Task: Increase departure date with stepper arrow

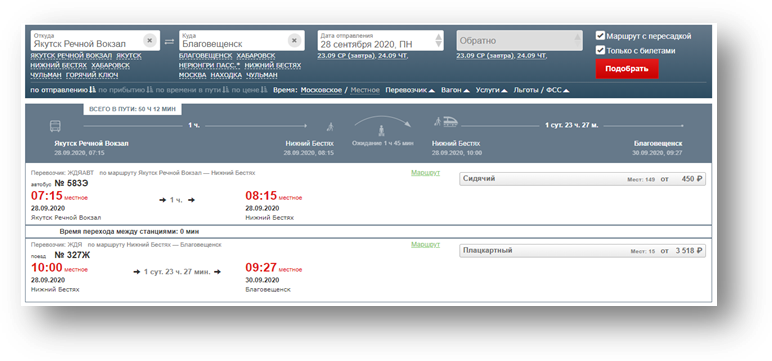Action: click(439, 36)
